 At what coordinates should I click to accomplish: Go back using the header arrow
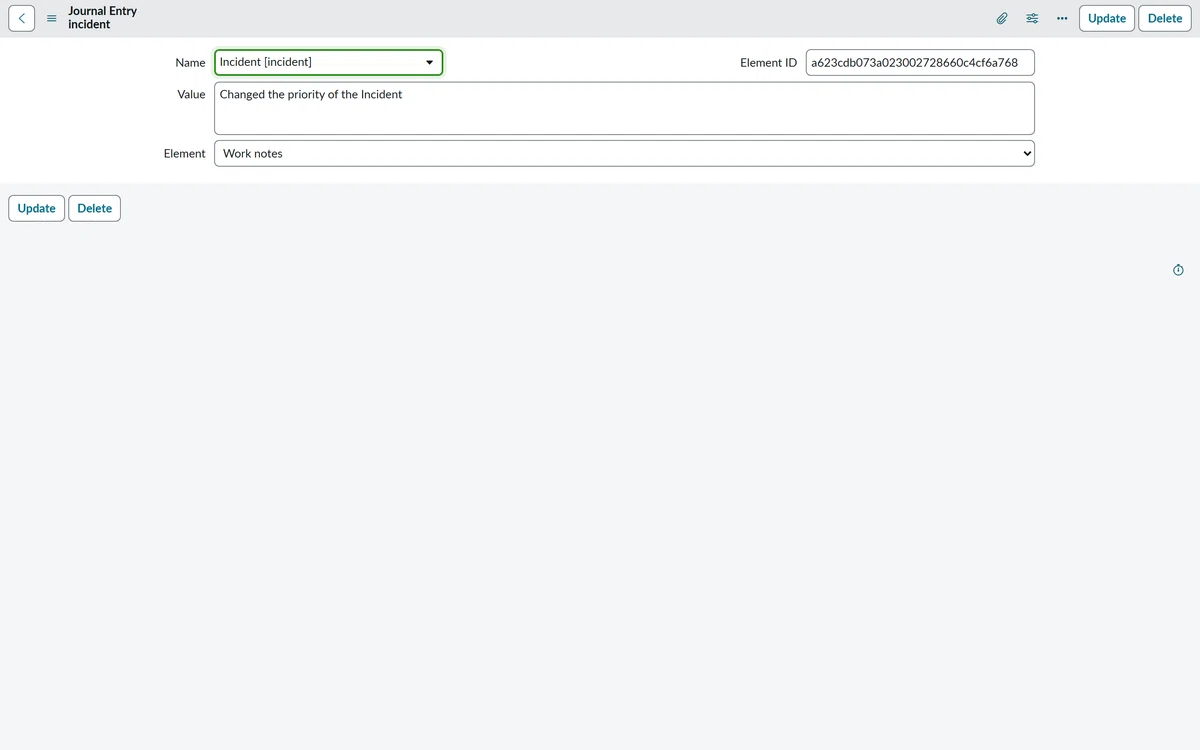click(22, 18)
